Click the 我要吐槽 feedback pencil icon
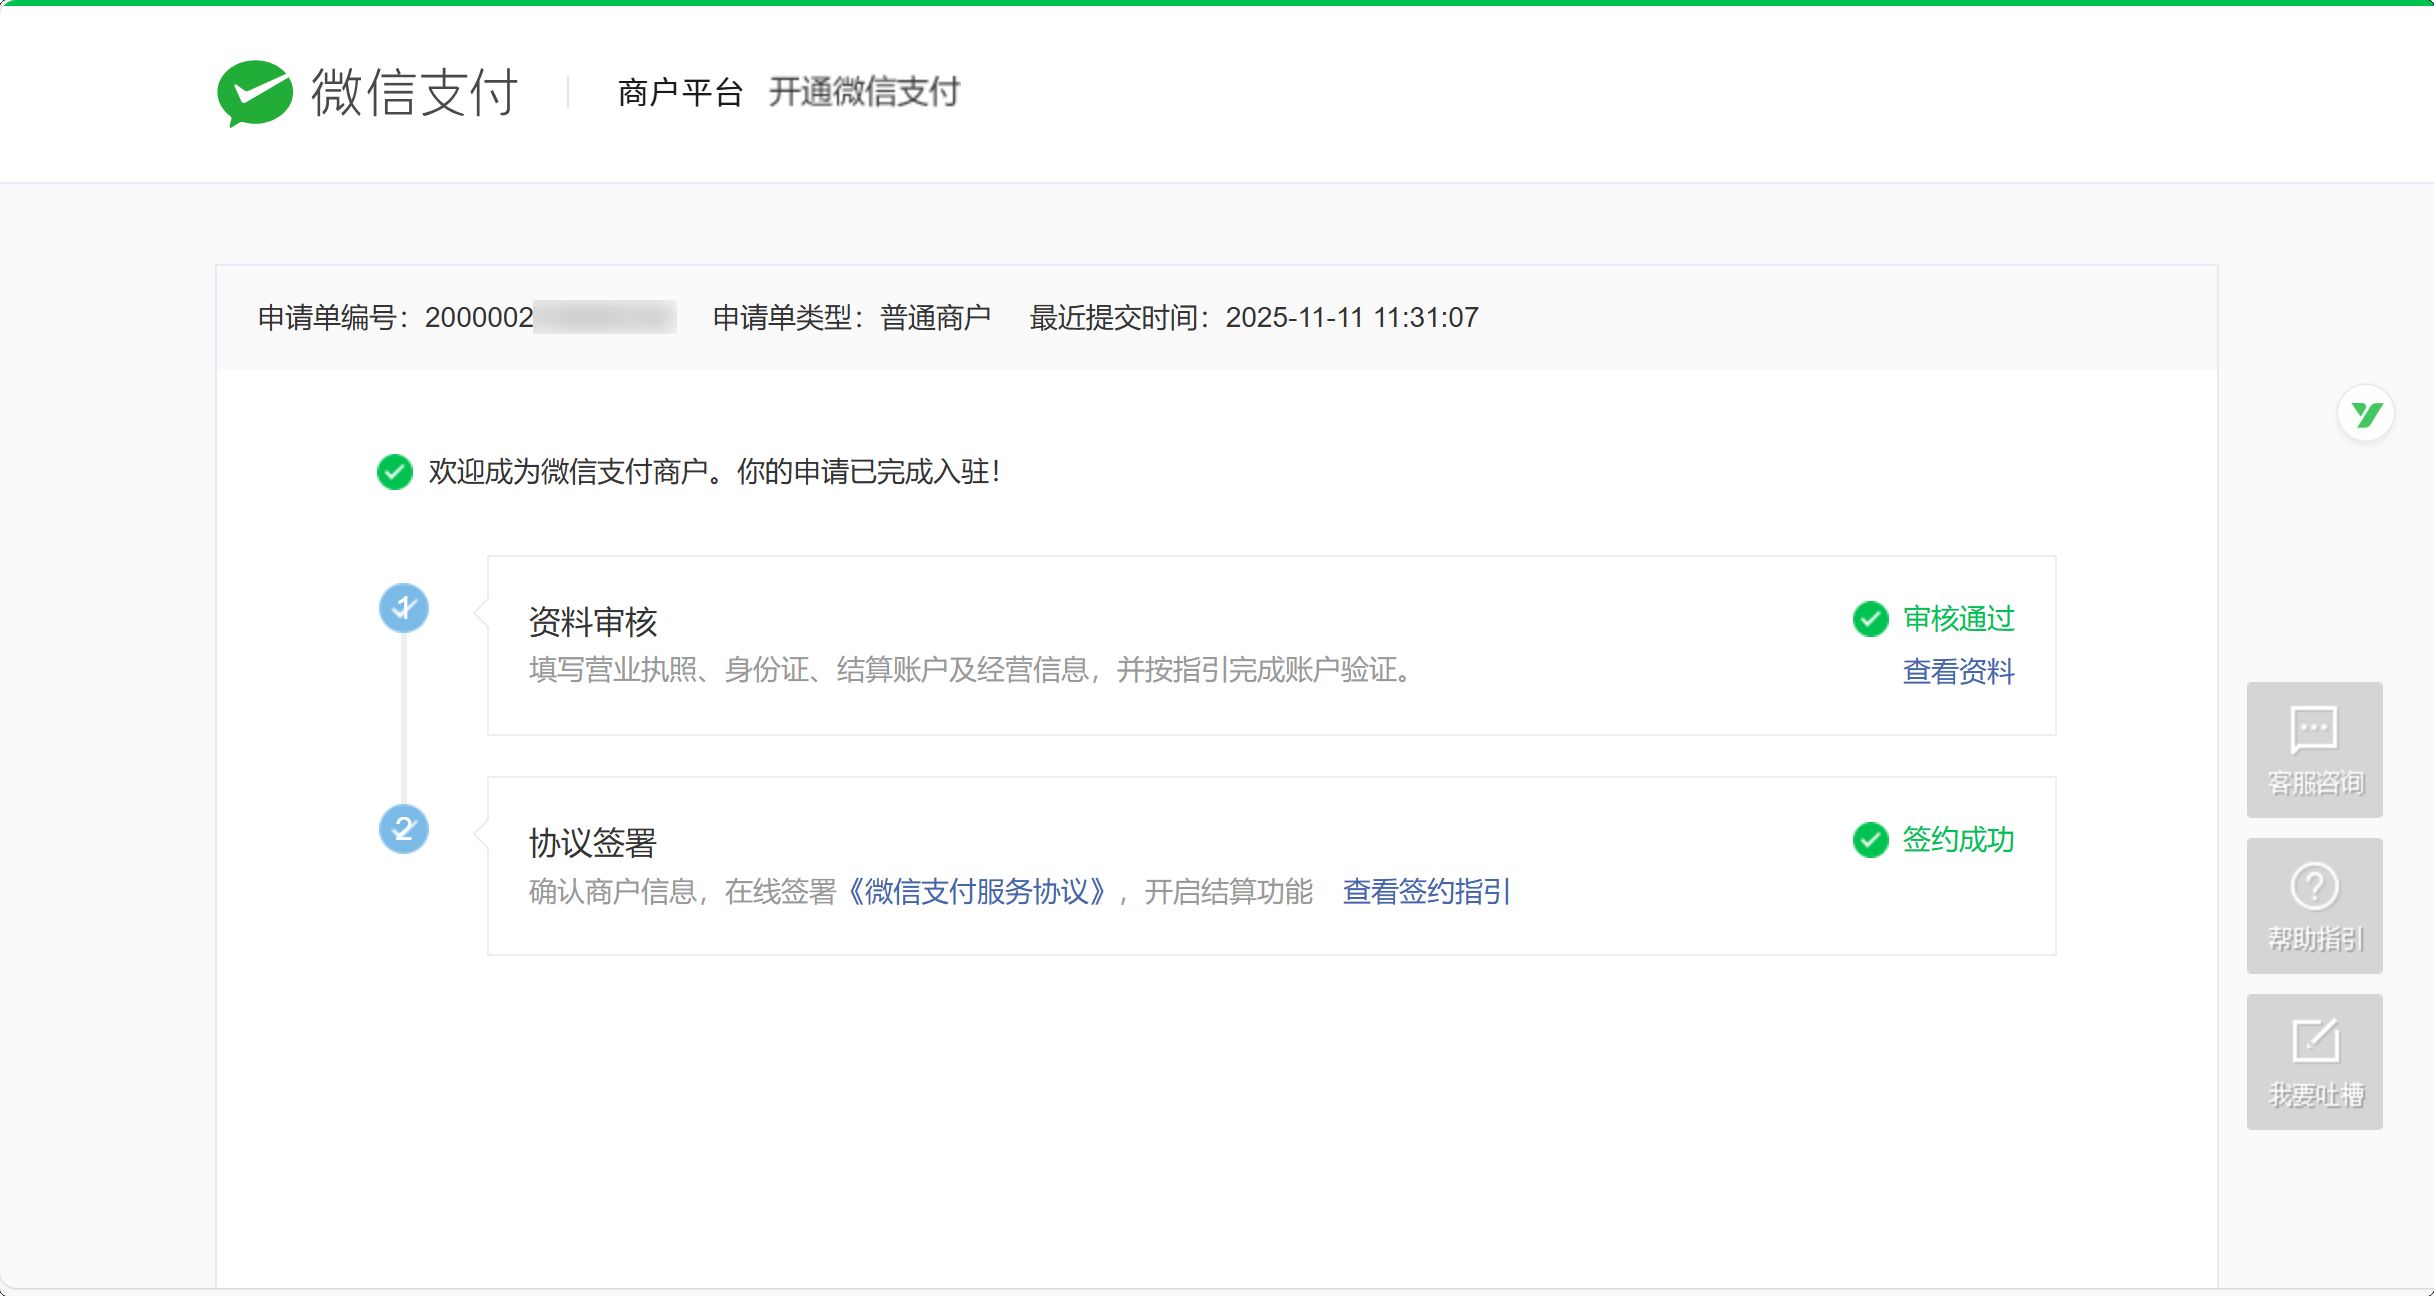The height and width of the screenshot is (1296, 2434). (2314, 1042)
